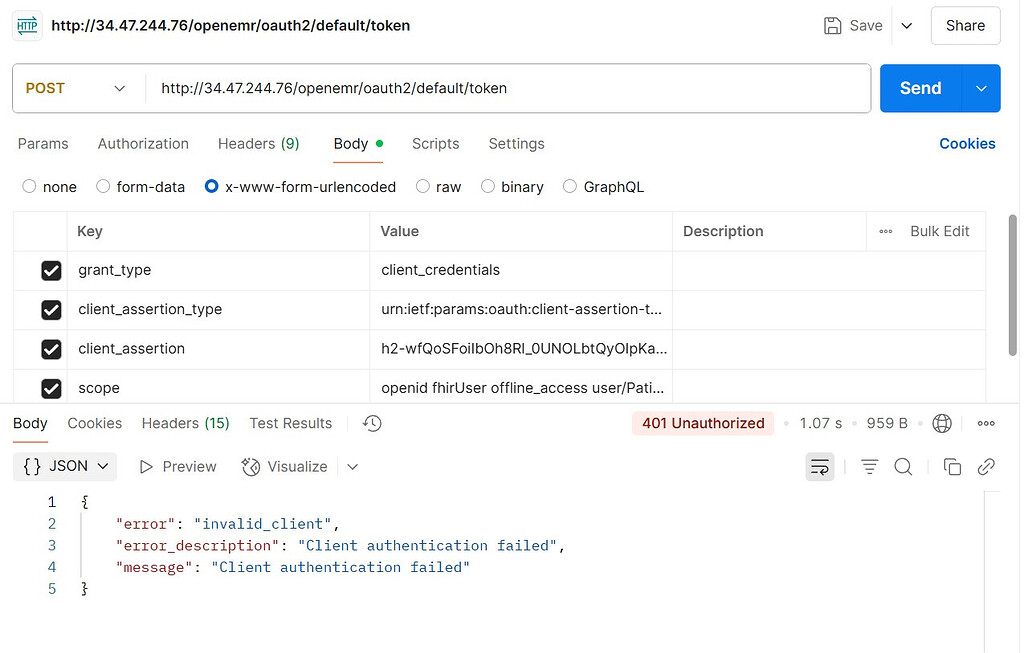Search within the response body
This screenshot has width=1024, height=653.
(x=901, y=466)
